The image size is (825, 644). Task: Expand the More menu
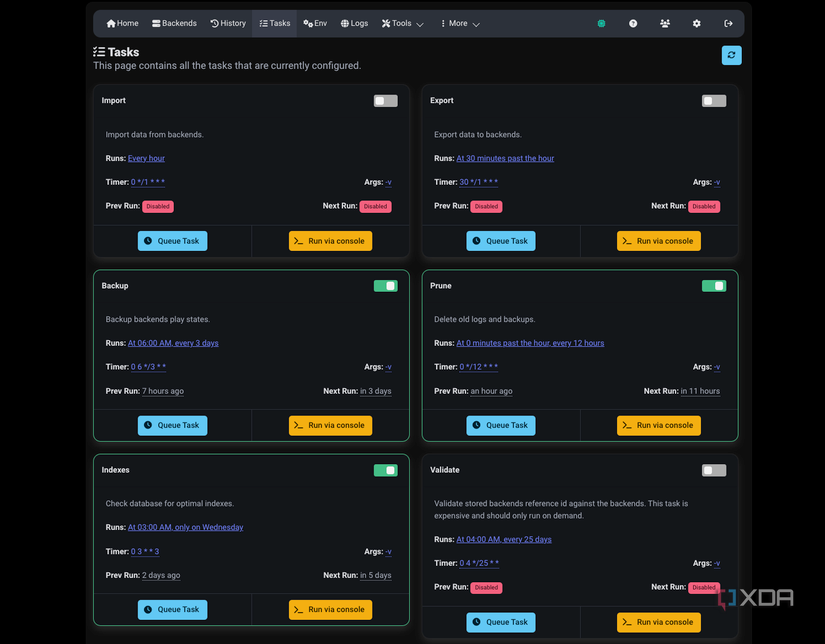(x=459, y=22)
